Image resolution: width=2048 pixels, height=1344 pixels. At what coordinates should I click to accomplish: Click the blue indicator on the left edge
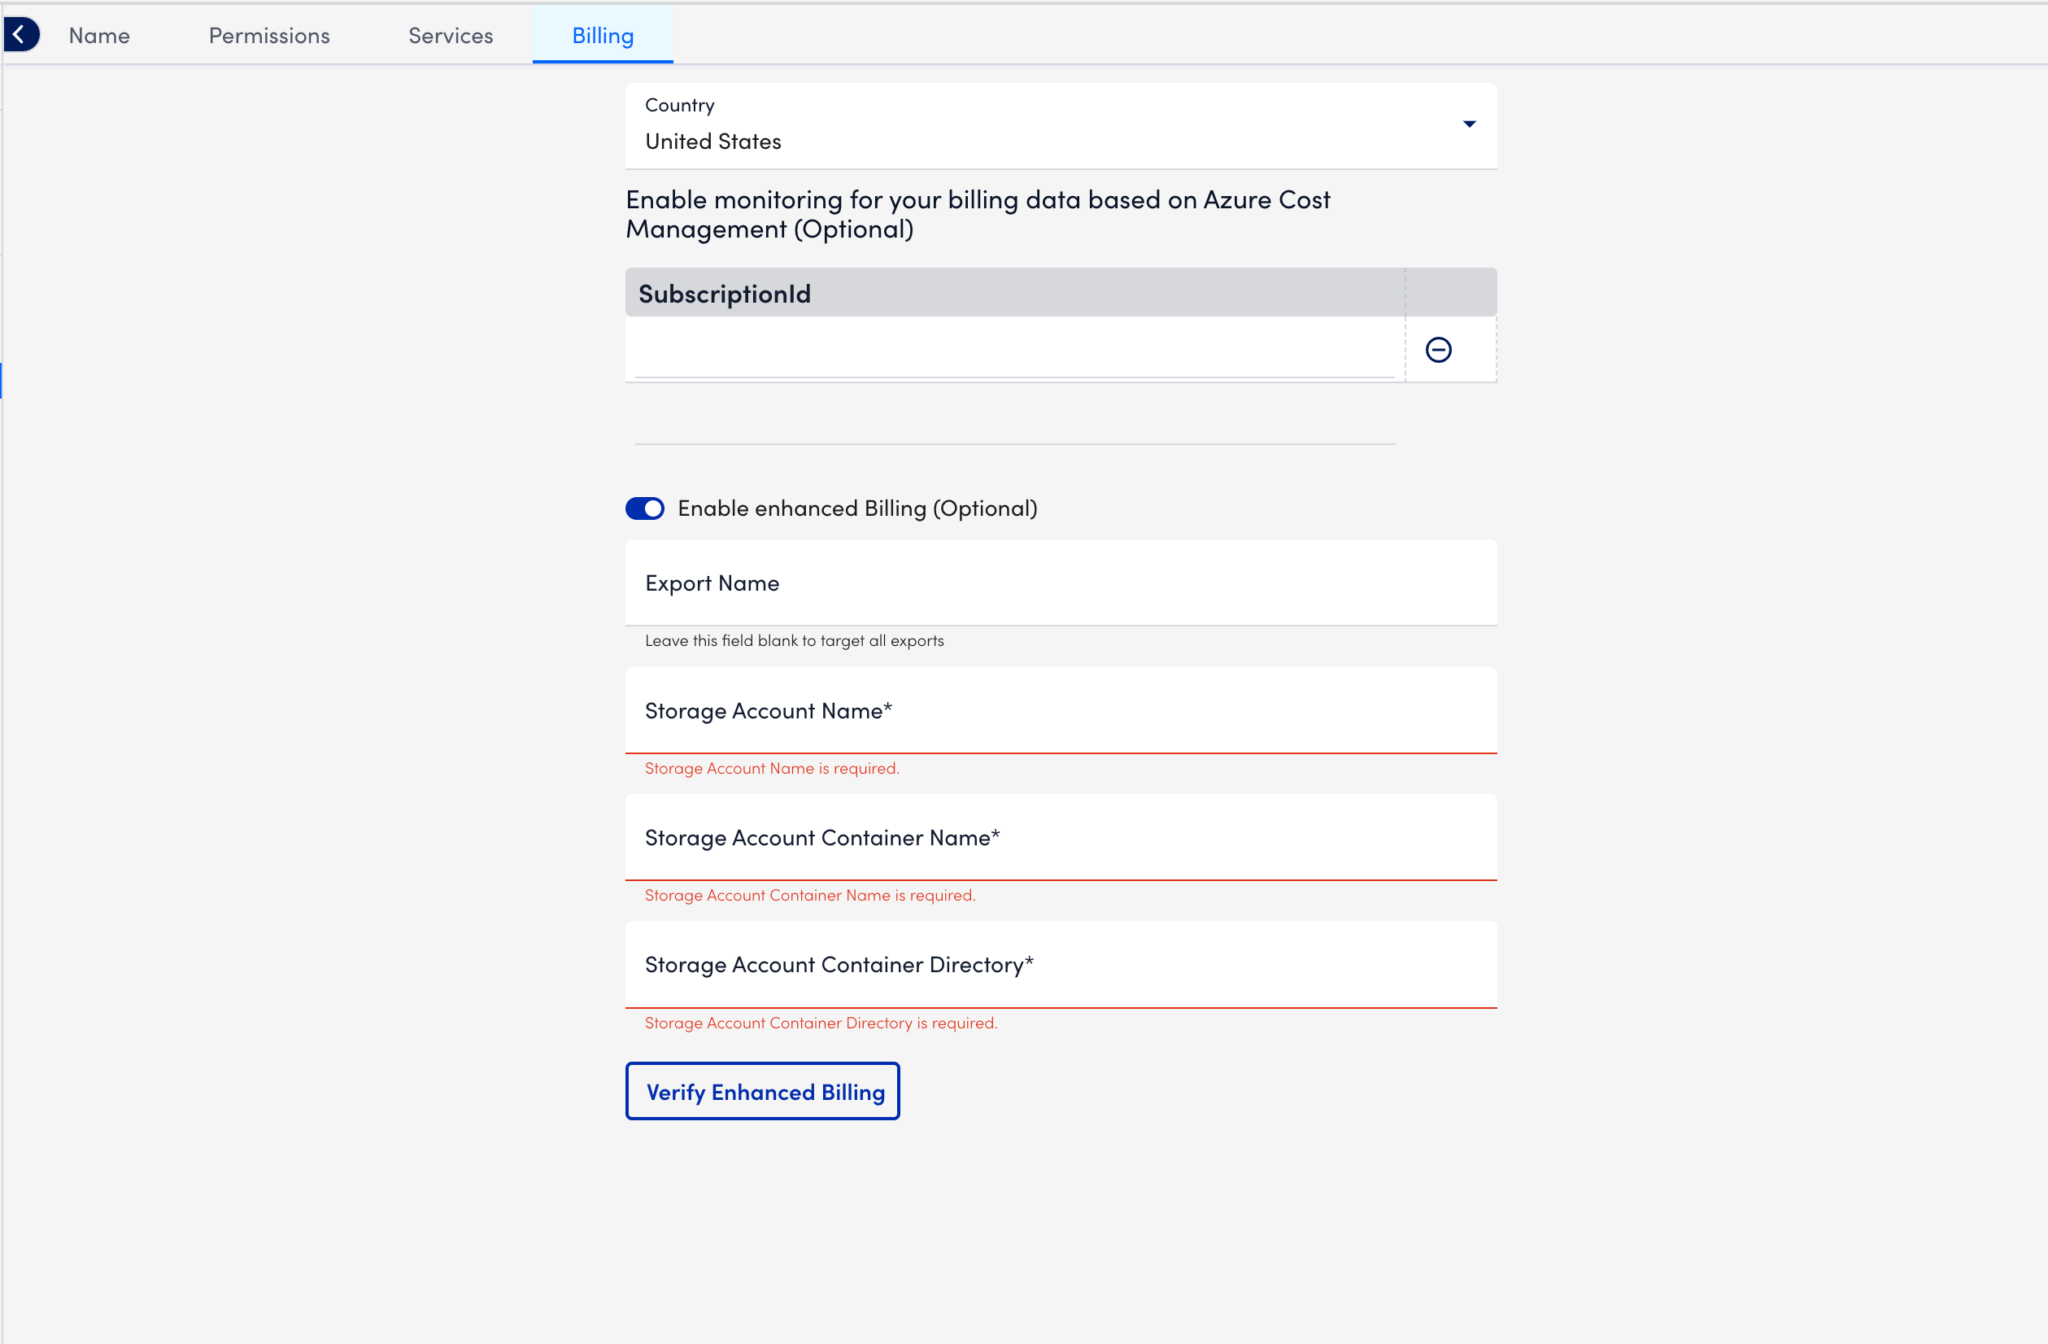coord(2,380)
